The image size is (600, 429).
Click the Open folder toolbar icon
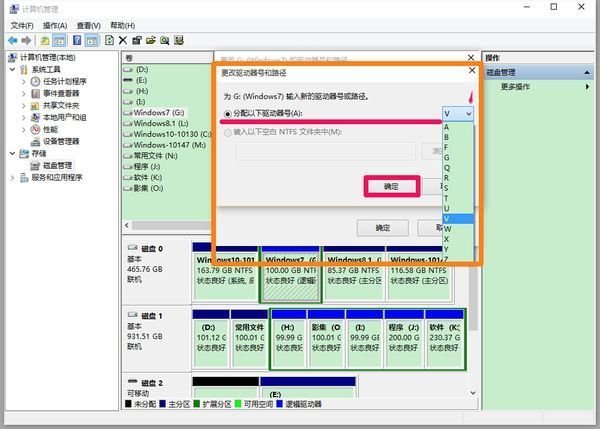[x=150, y=40]
